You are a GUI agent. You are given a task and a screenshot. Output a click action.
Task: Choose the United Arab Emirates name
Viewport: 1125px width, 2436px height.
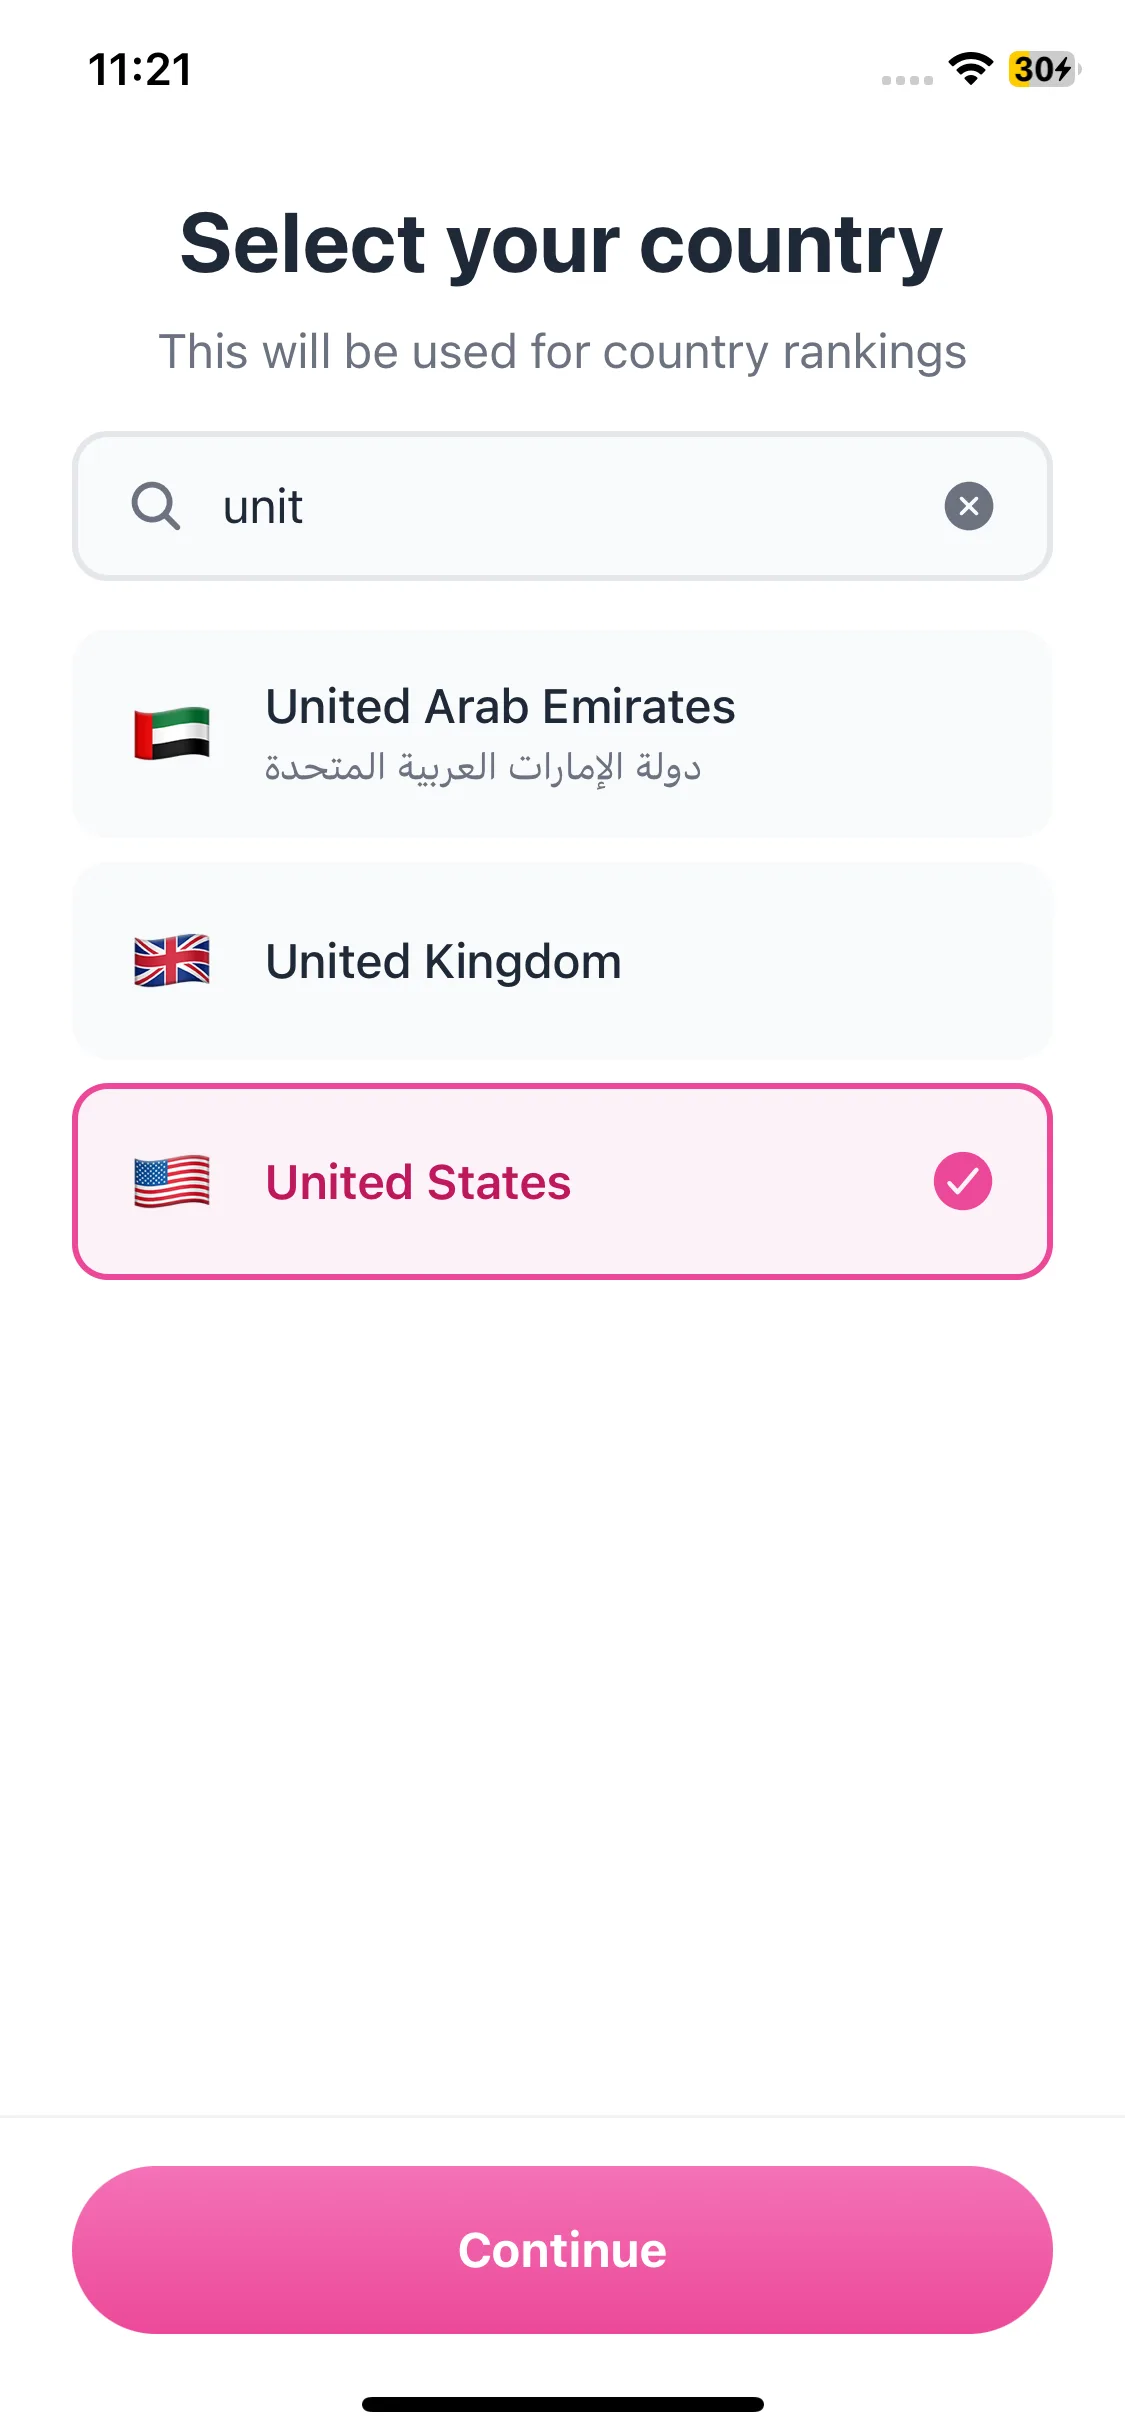click(x=500, y=707)
